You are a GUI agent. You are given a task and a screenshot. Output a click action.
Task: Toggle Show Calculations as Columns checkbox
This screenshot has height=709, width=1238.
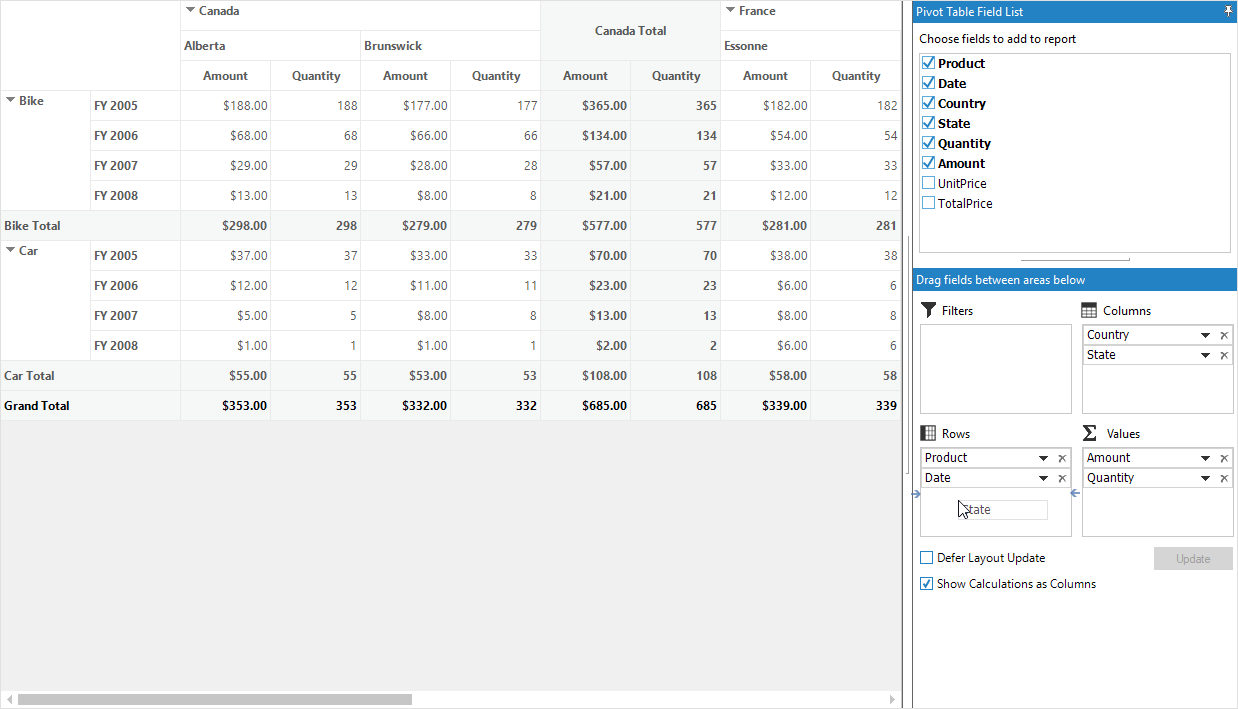[x=926, y=584]
